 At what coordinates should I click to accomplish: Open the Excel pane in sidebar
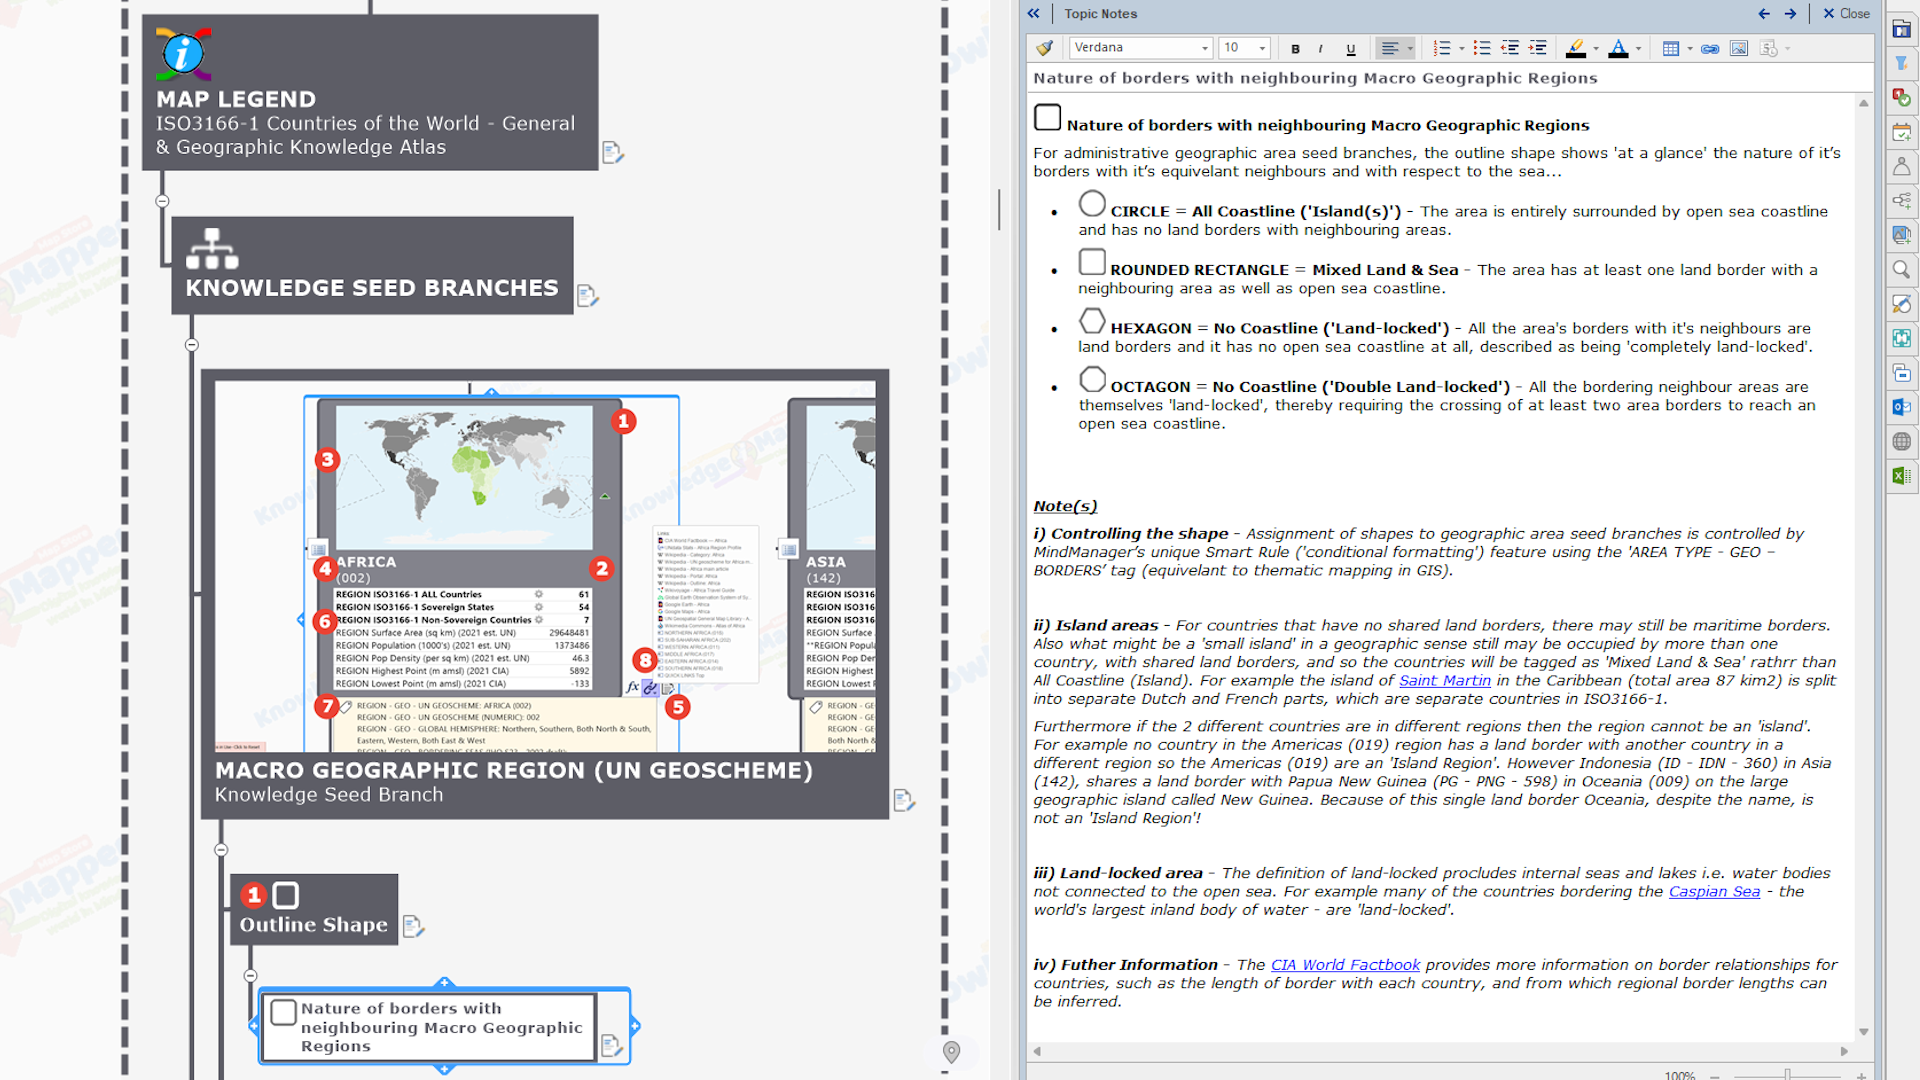(1901, 476)
